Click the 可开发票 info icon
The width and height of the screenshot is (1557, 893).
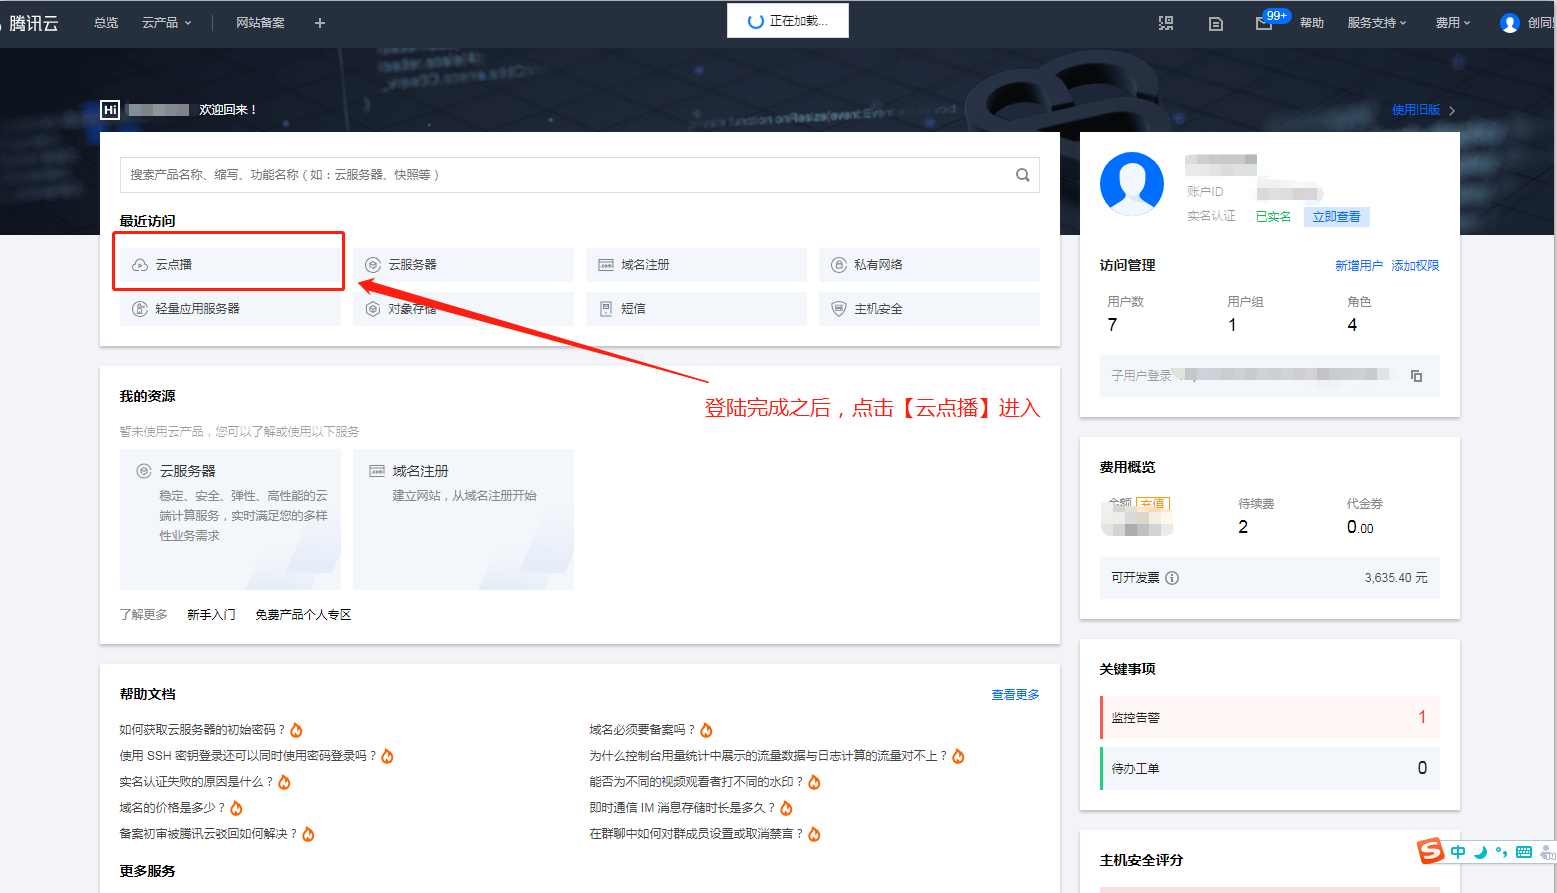1172,578
